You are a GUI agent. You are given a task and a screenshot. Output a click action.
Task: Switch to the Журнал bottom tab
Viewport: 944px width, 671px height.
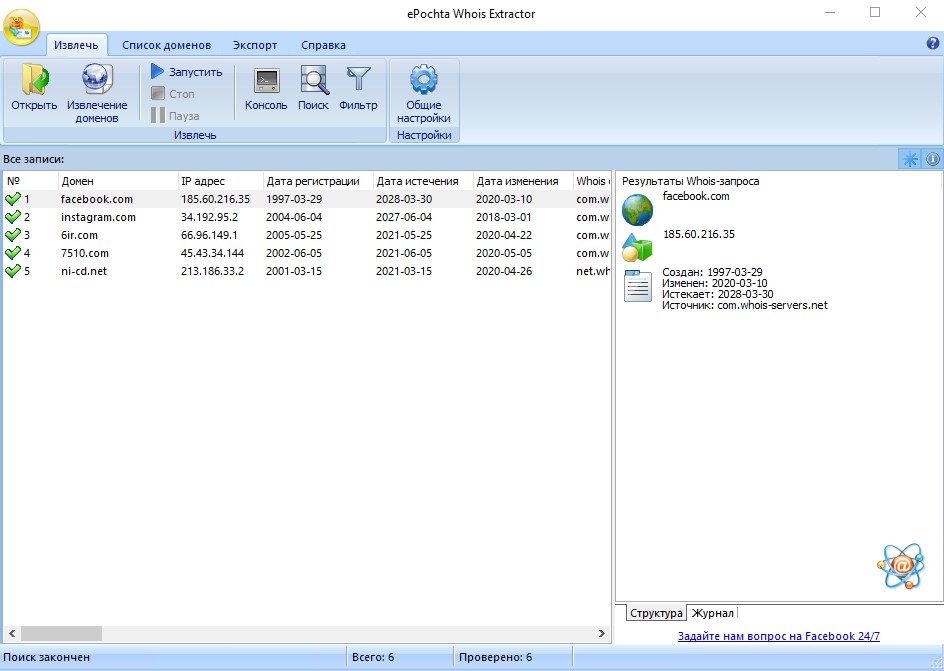712,613
